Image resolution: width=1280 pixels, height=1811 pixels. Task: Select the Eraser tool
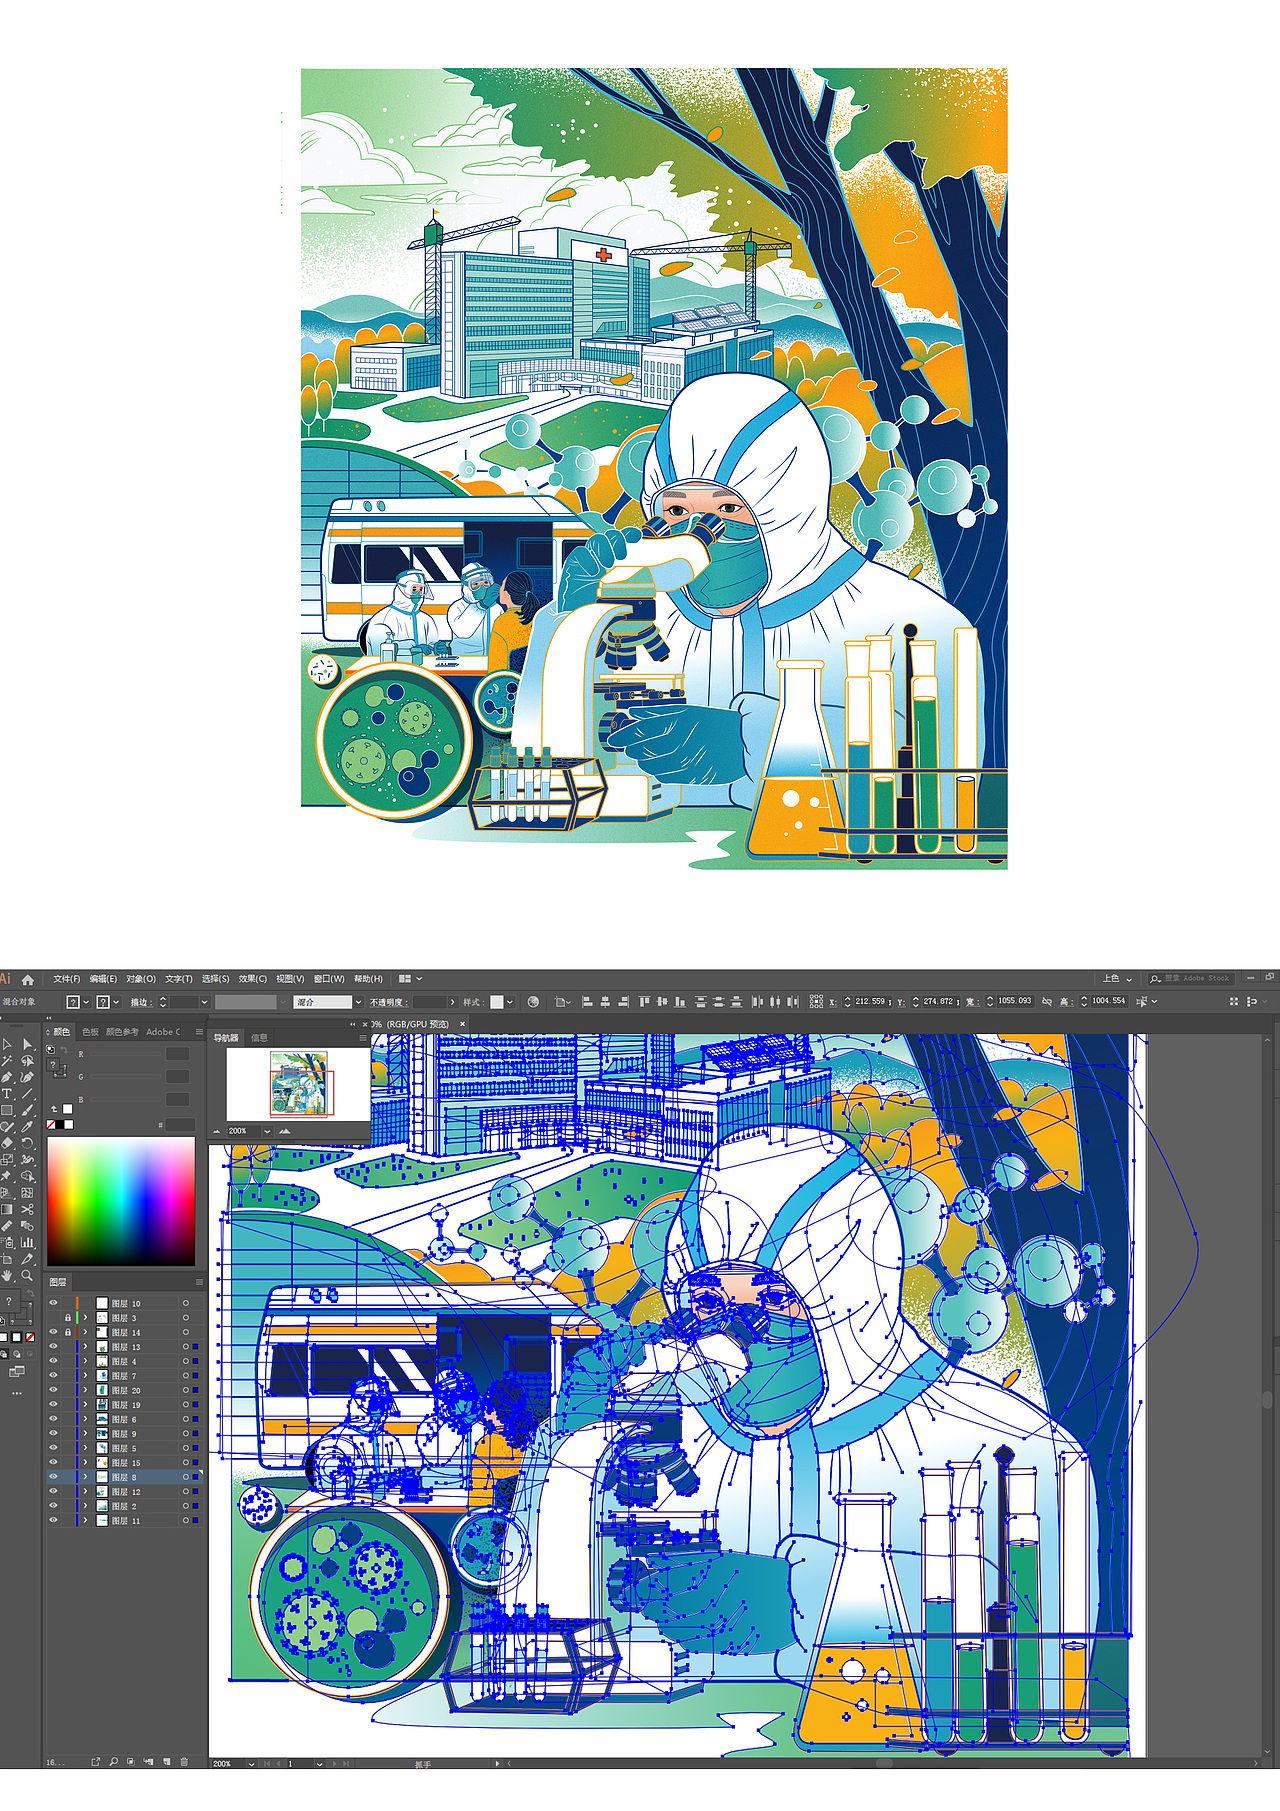click(x=6, y=1143)
